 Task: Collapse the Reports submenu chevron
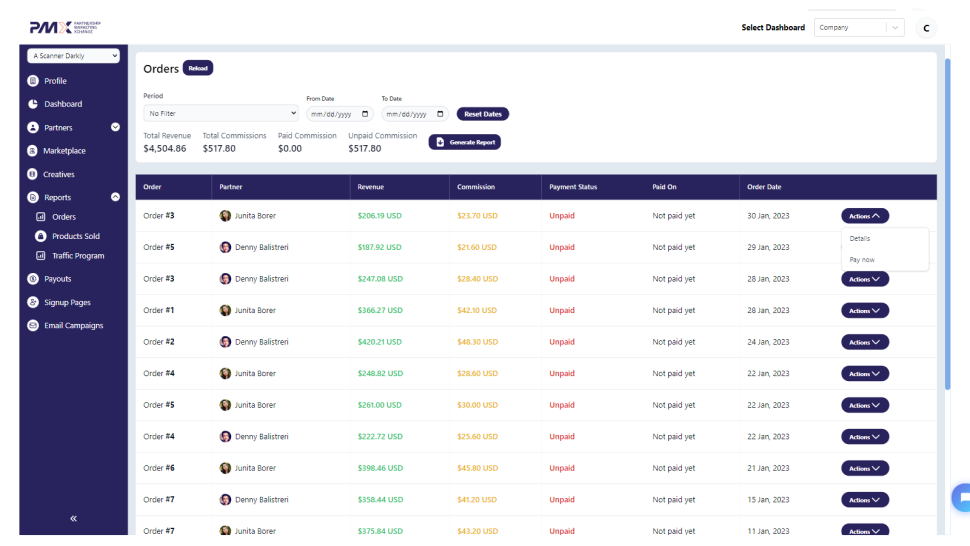click(x=115, y=197)
